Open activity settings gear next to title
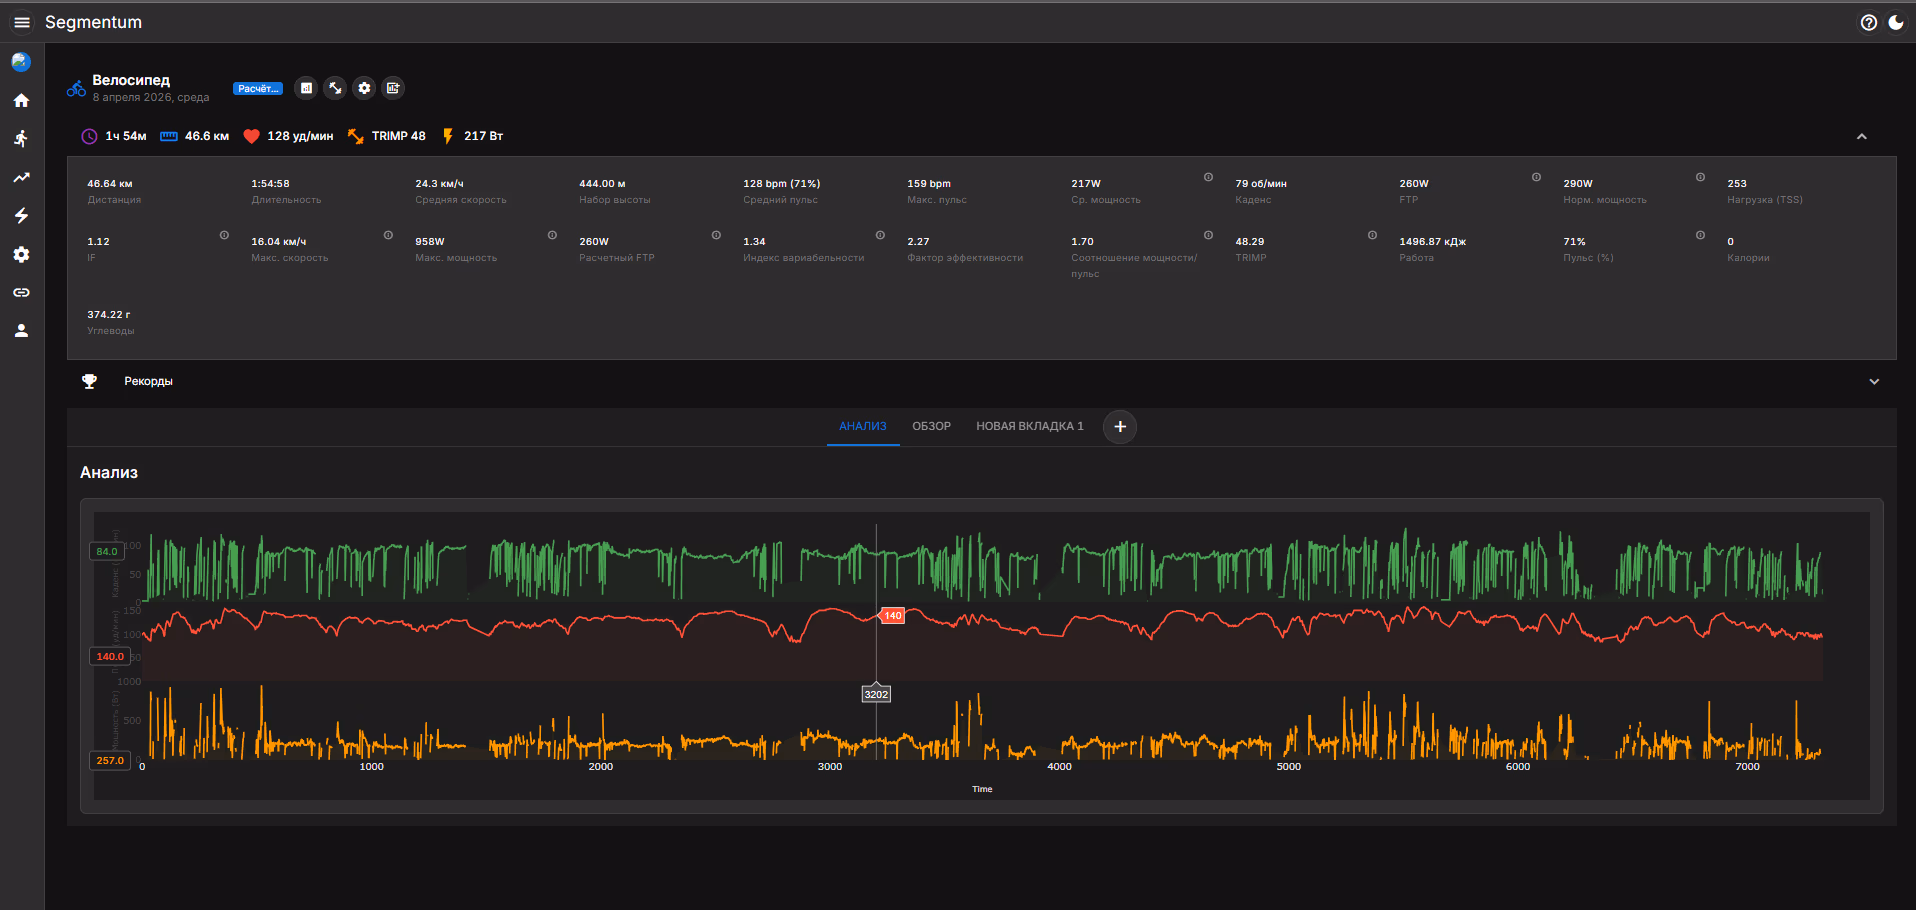1916x910 pixels. tap(364, 88)
